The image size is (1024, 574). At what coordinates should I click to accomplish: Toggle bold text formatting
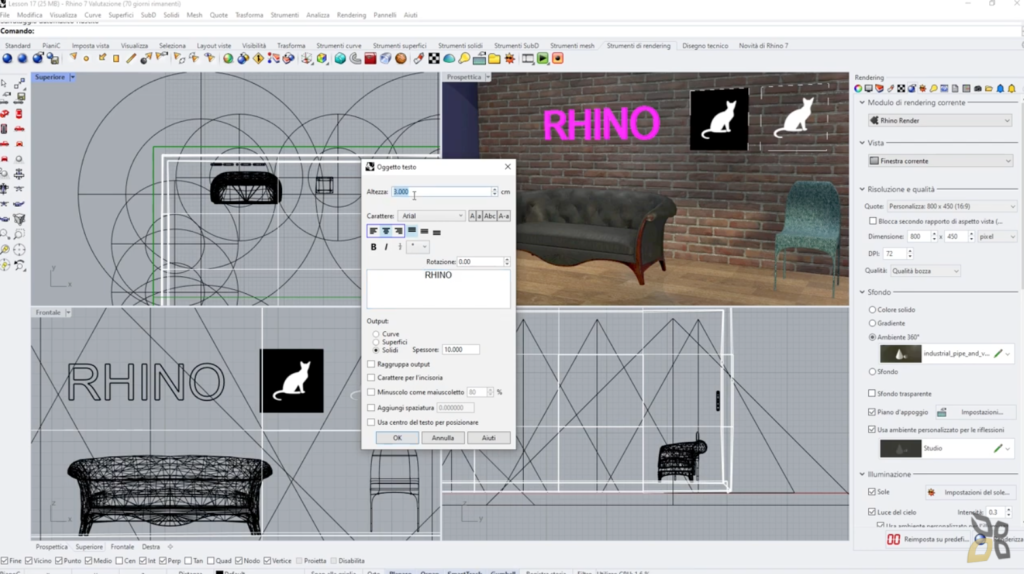pyautogui.click(x=374, y=247)
